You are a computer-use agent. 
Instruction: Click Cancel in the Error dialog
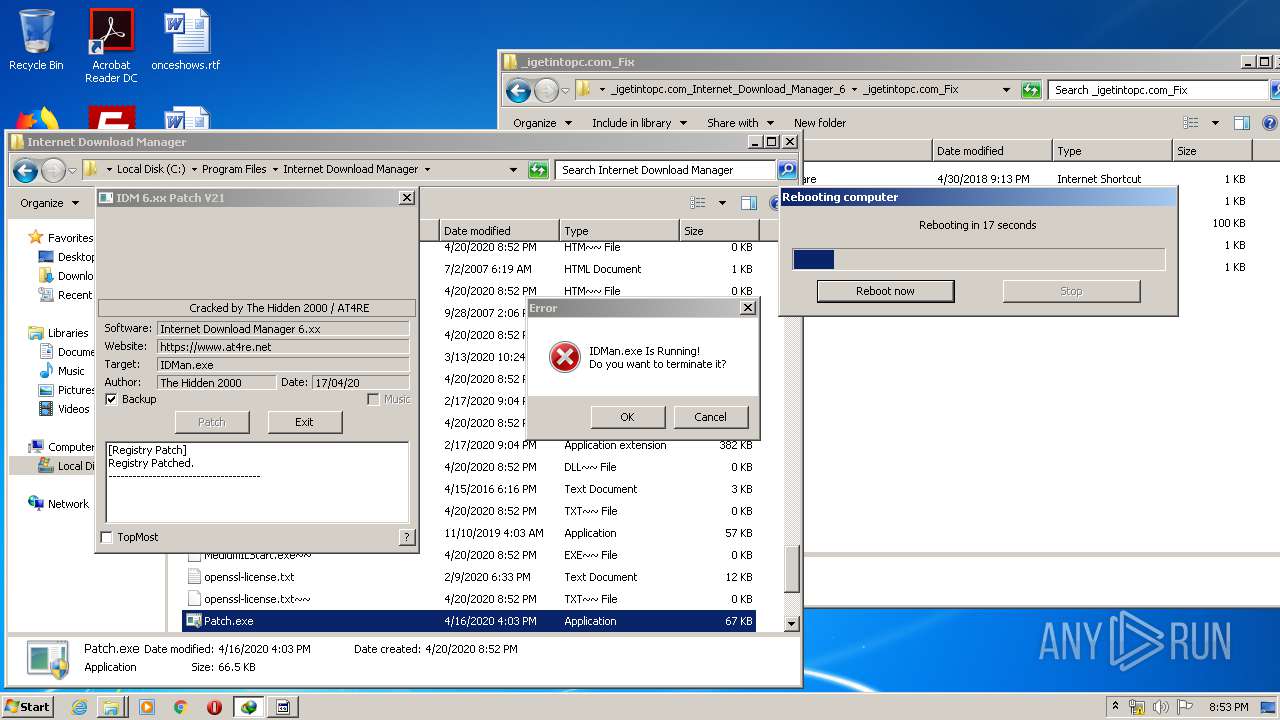click(x=710, y=417)
